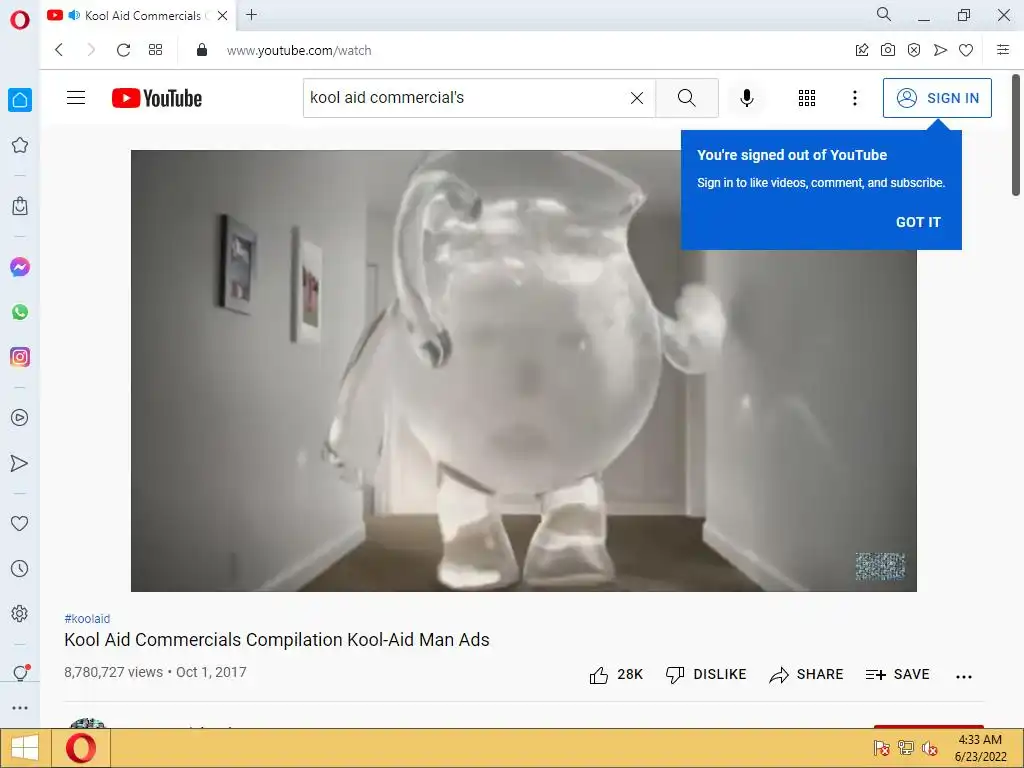Open sidebar setup three-dots at bottom
The image size is (1024, 768).
pos(20,708)
